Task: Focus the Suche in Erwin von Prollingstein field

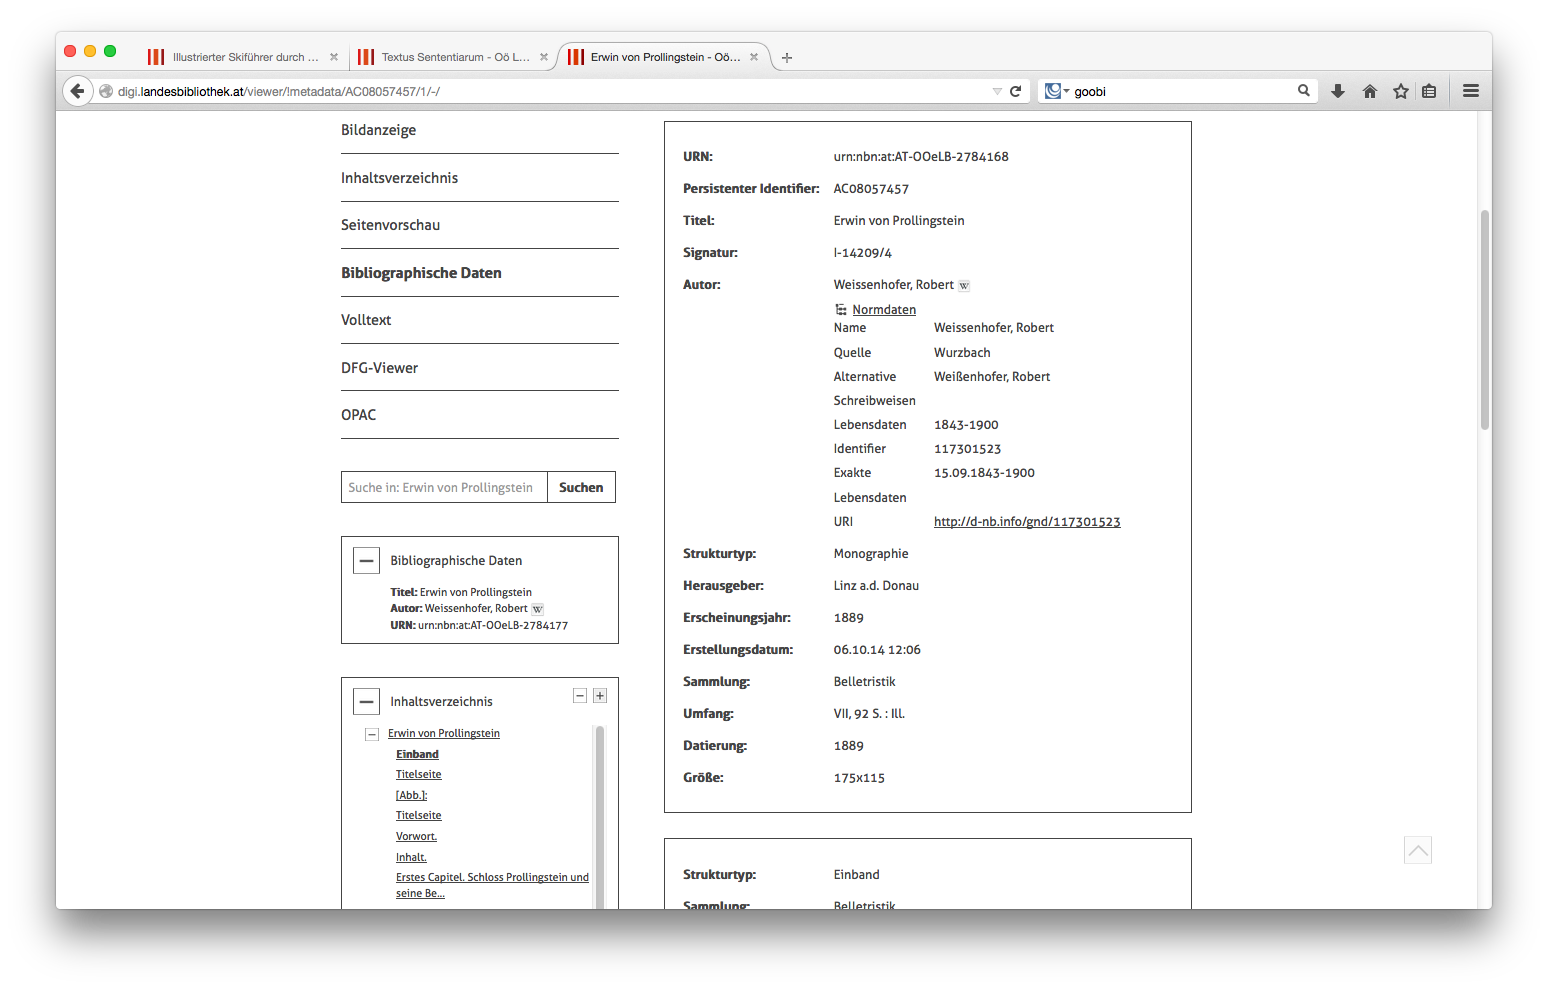Action: tap(444, 487)
